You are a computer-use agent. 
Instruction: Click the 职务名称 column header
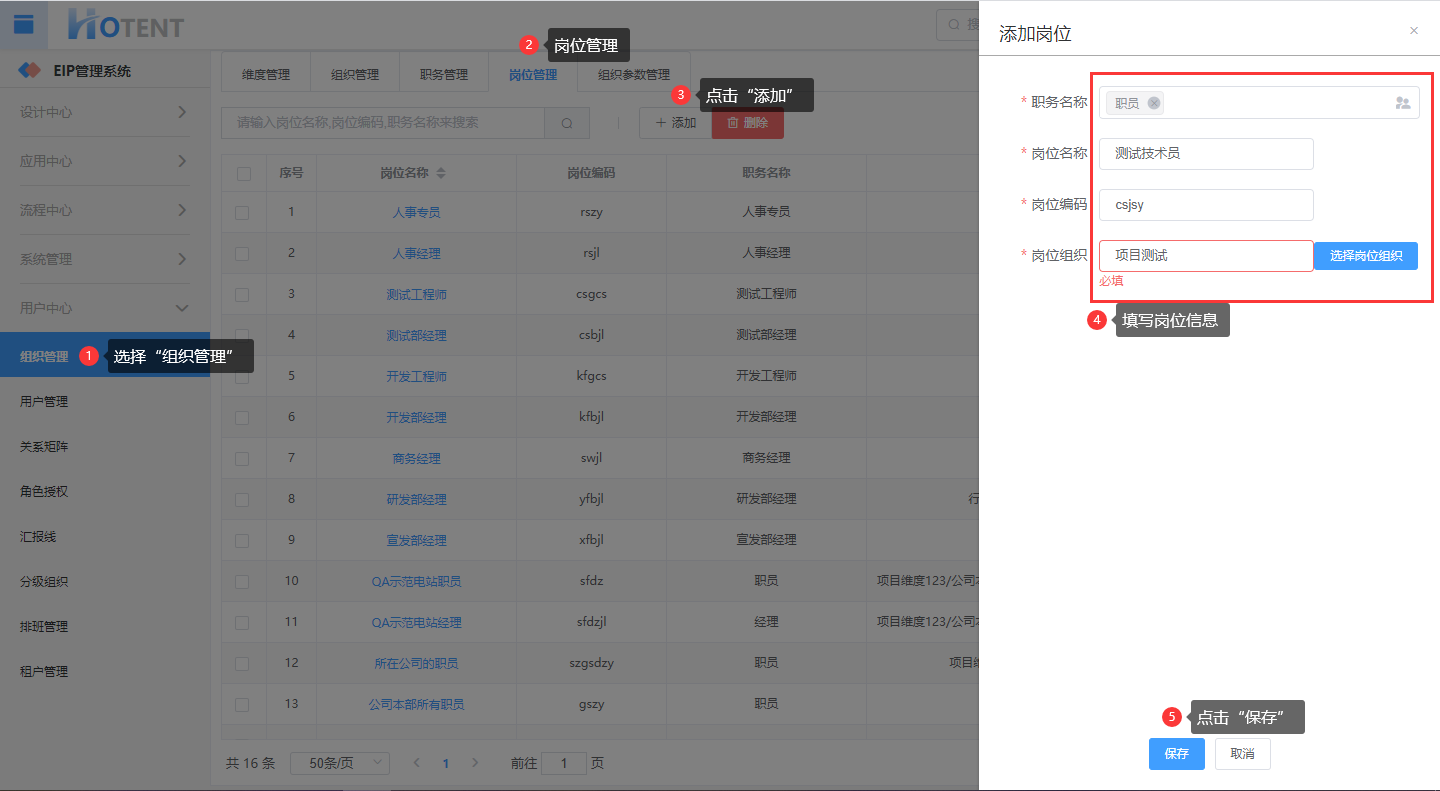point(766,173)
